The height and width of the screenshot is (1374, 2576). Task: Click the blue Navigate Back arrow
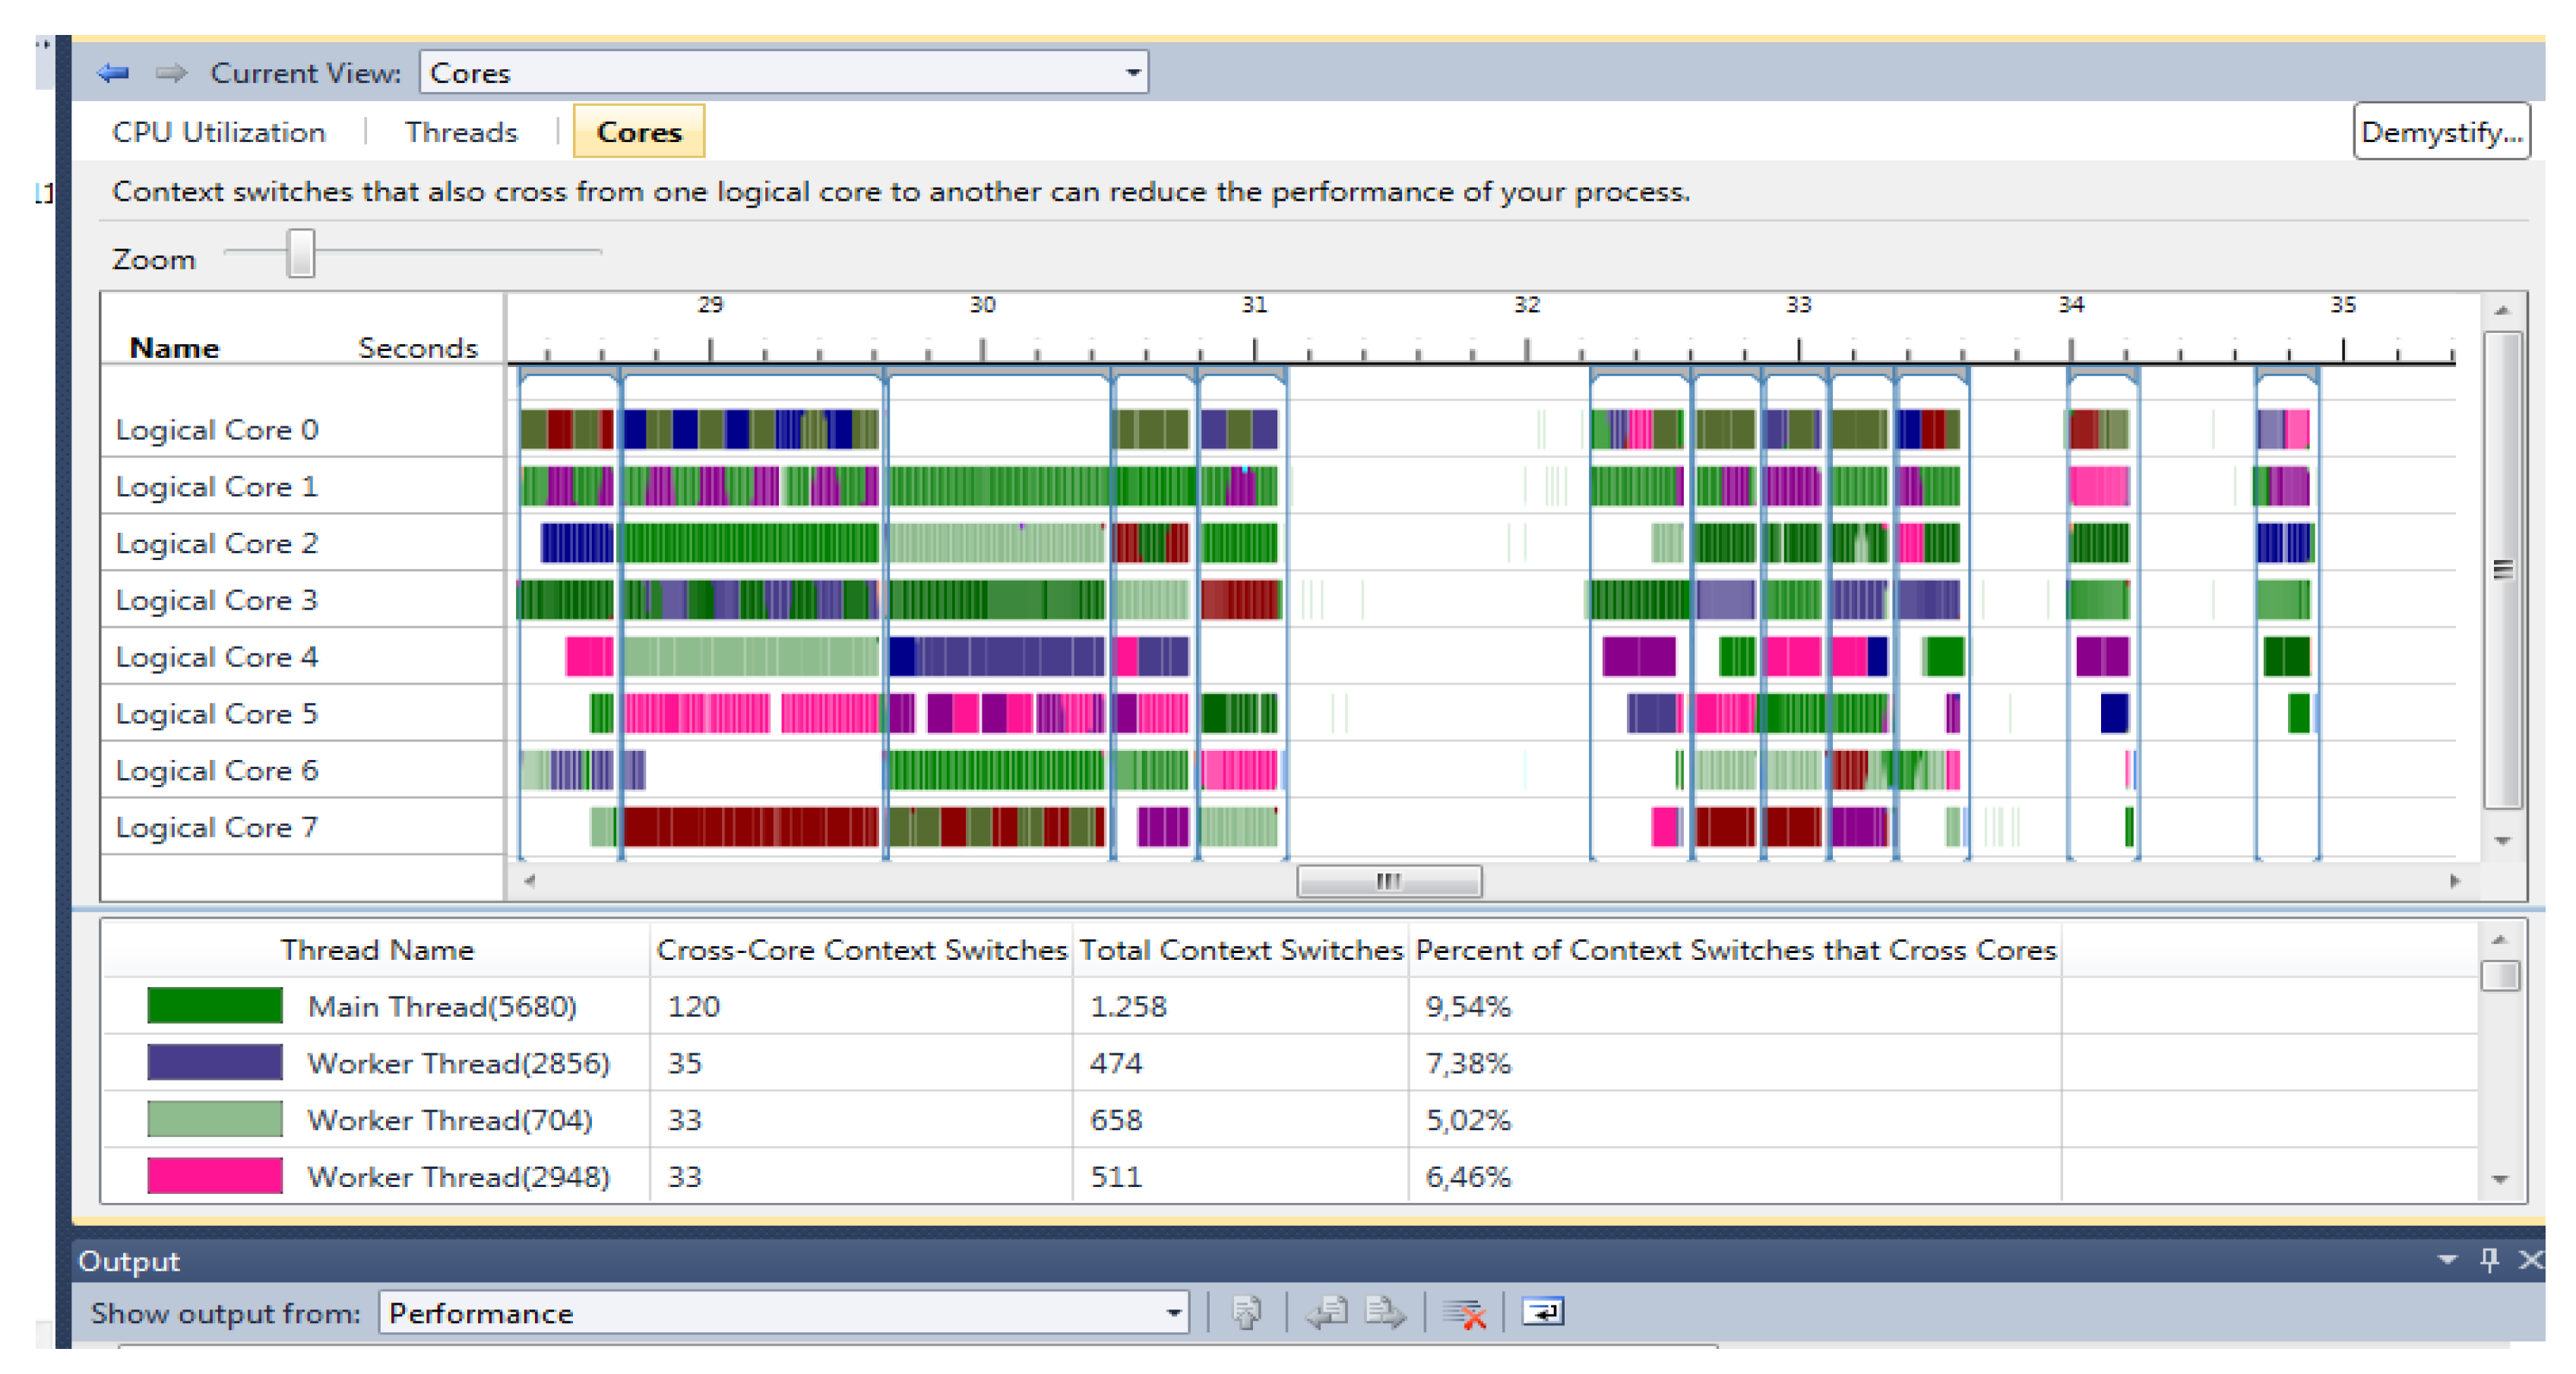pyautogui.click(x=113, y=73)
